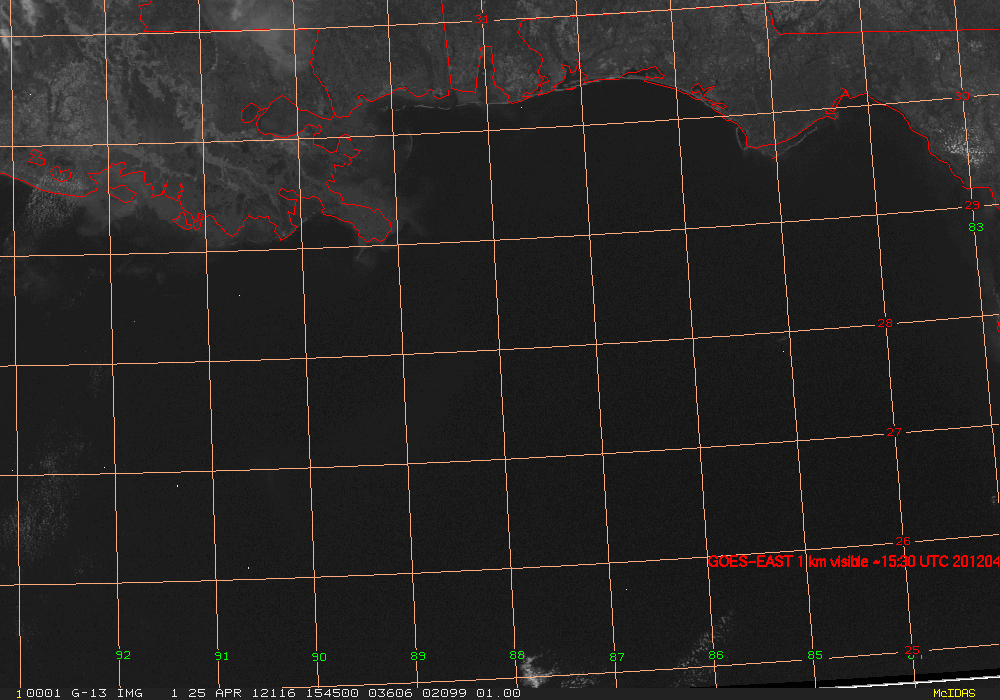Click the green longitude label 89
1000x700 pixels.
tap(418, 656)
